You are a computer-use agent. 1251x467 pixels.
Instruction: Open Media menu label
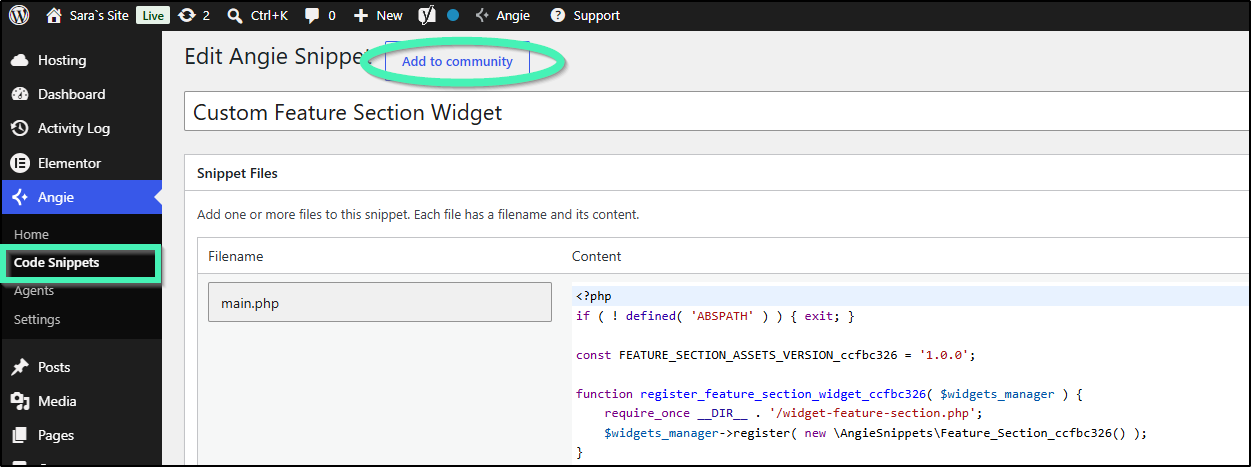pyautogui.click(x=57, y=401)
